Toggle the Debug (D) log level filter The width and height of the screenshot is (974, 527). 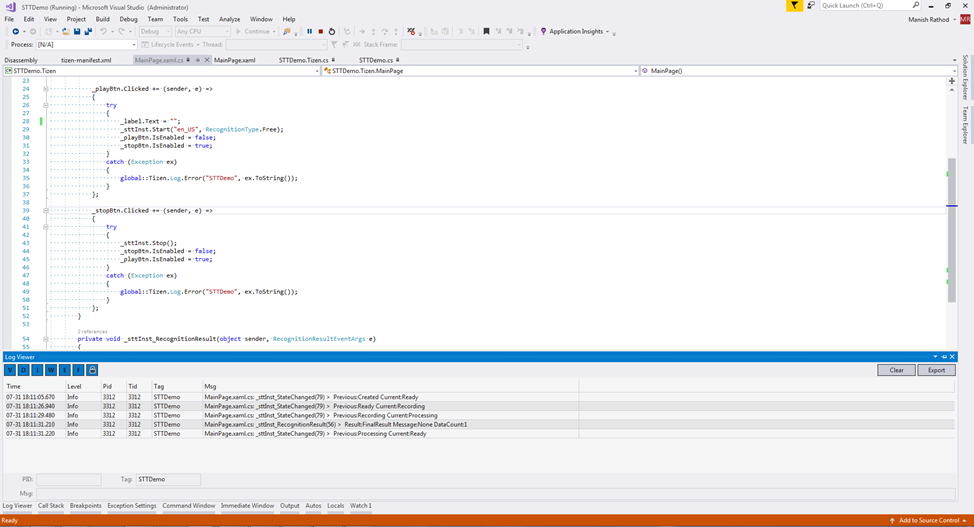coord(24,370)
